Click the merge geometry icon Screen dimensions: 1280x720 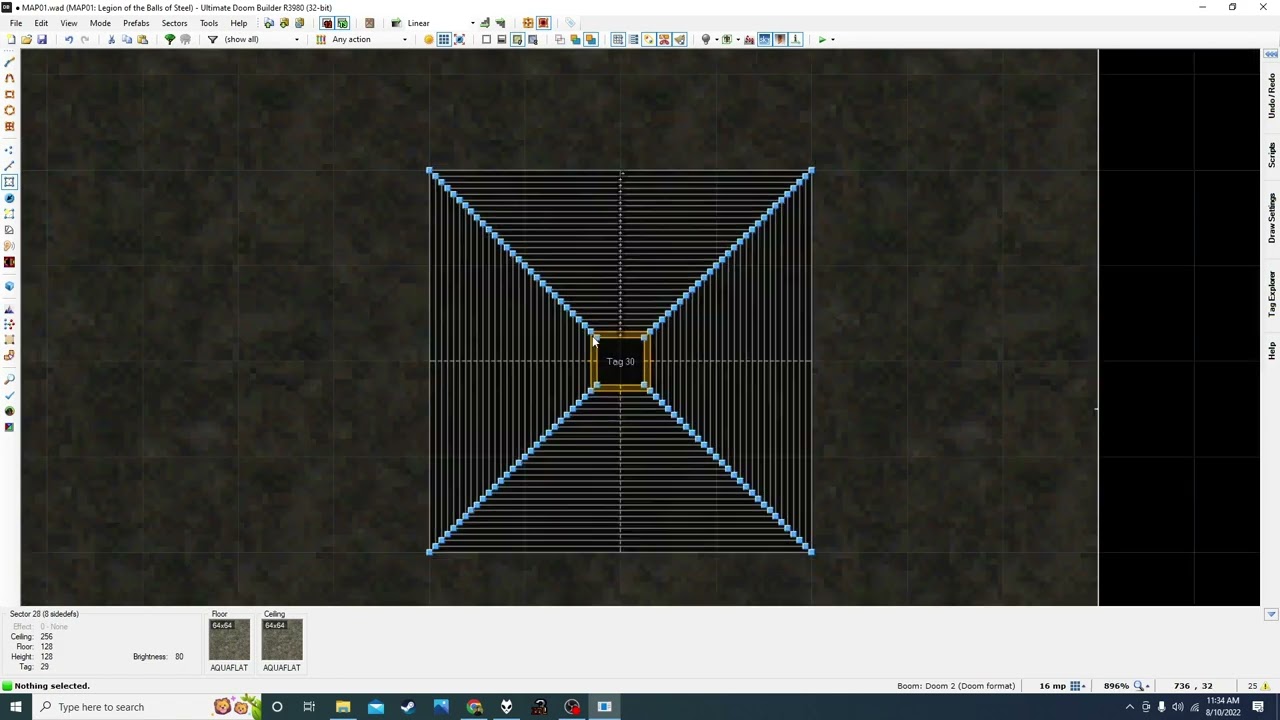[575, 39]
